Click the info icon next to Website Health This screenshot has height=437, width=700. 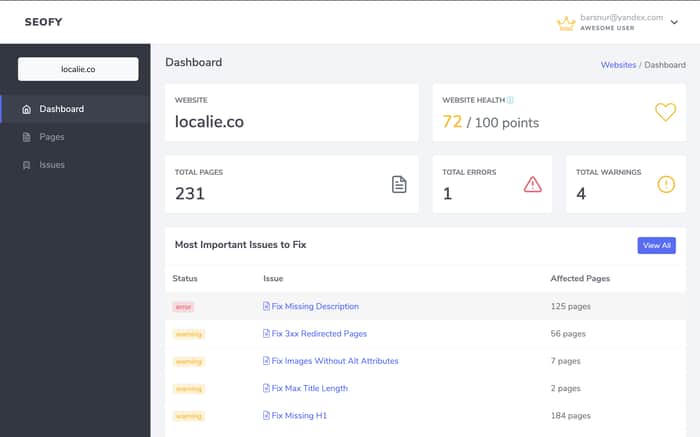point(510,100)
